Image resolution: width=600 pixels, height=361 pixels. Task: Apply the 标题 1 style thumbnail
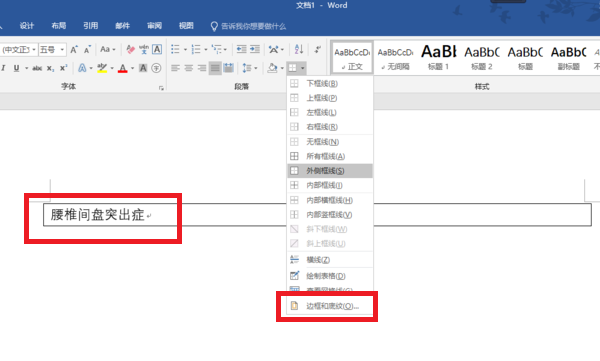click(439, 58)
